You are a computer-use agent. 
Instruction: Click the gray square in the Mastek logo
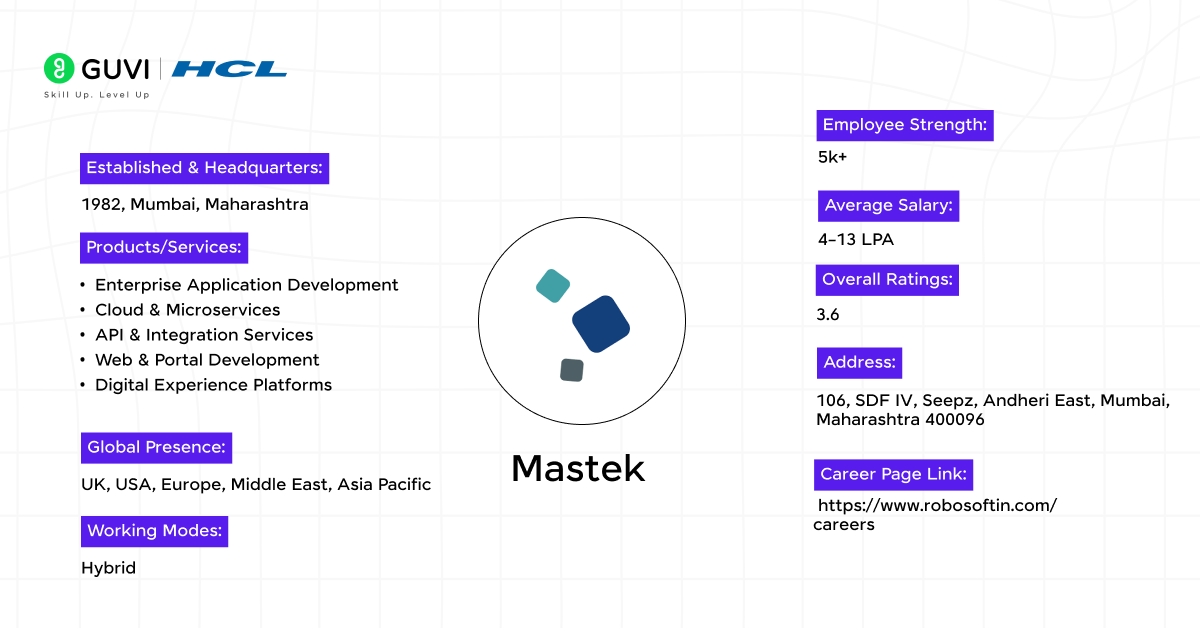tap(569, 371)
